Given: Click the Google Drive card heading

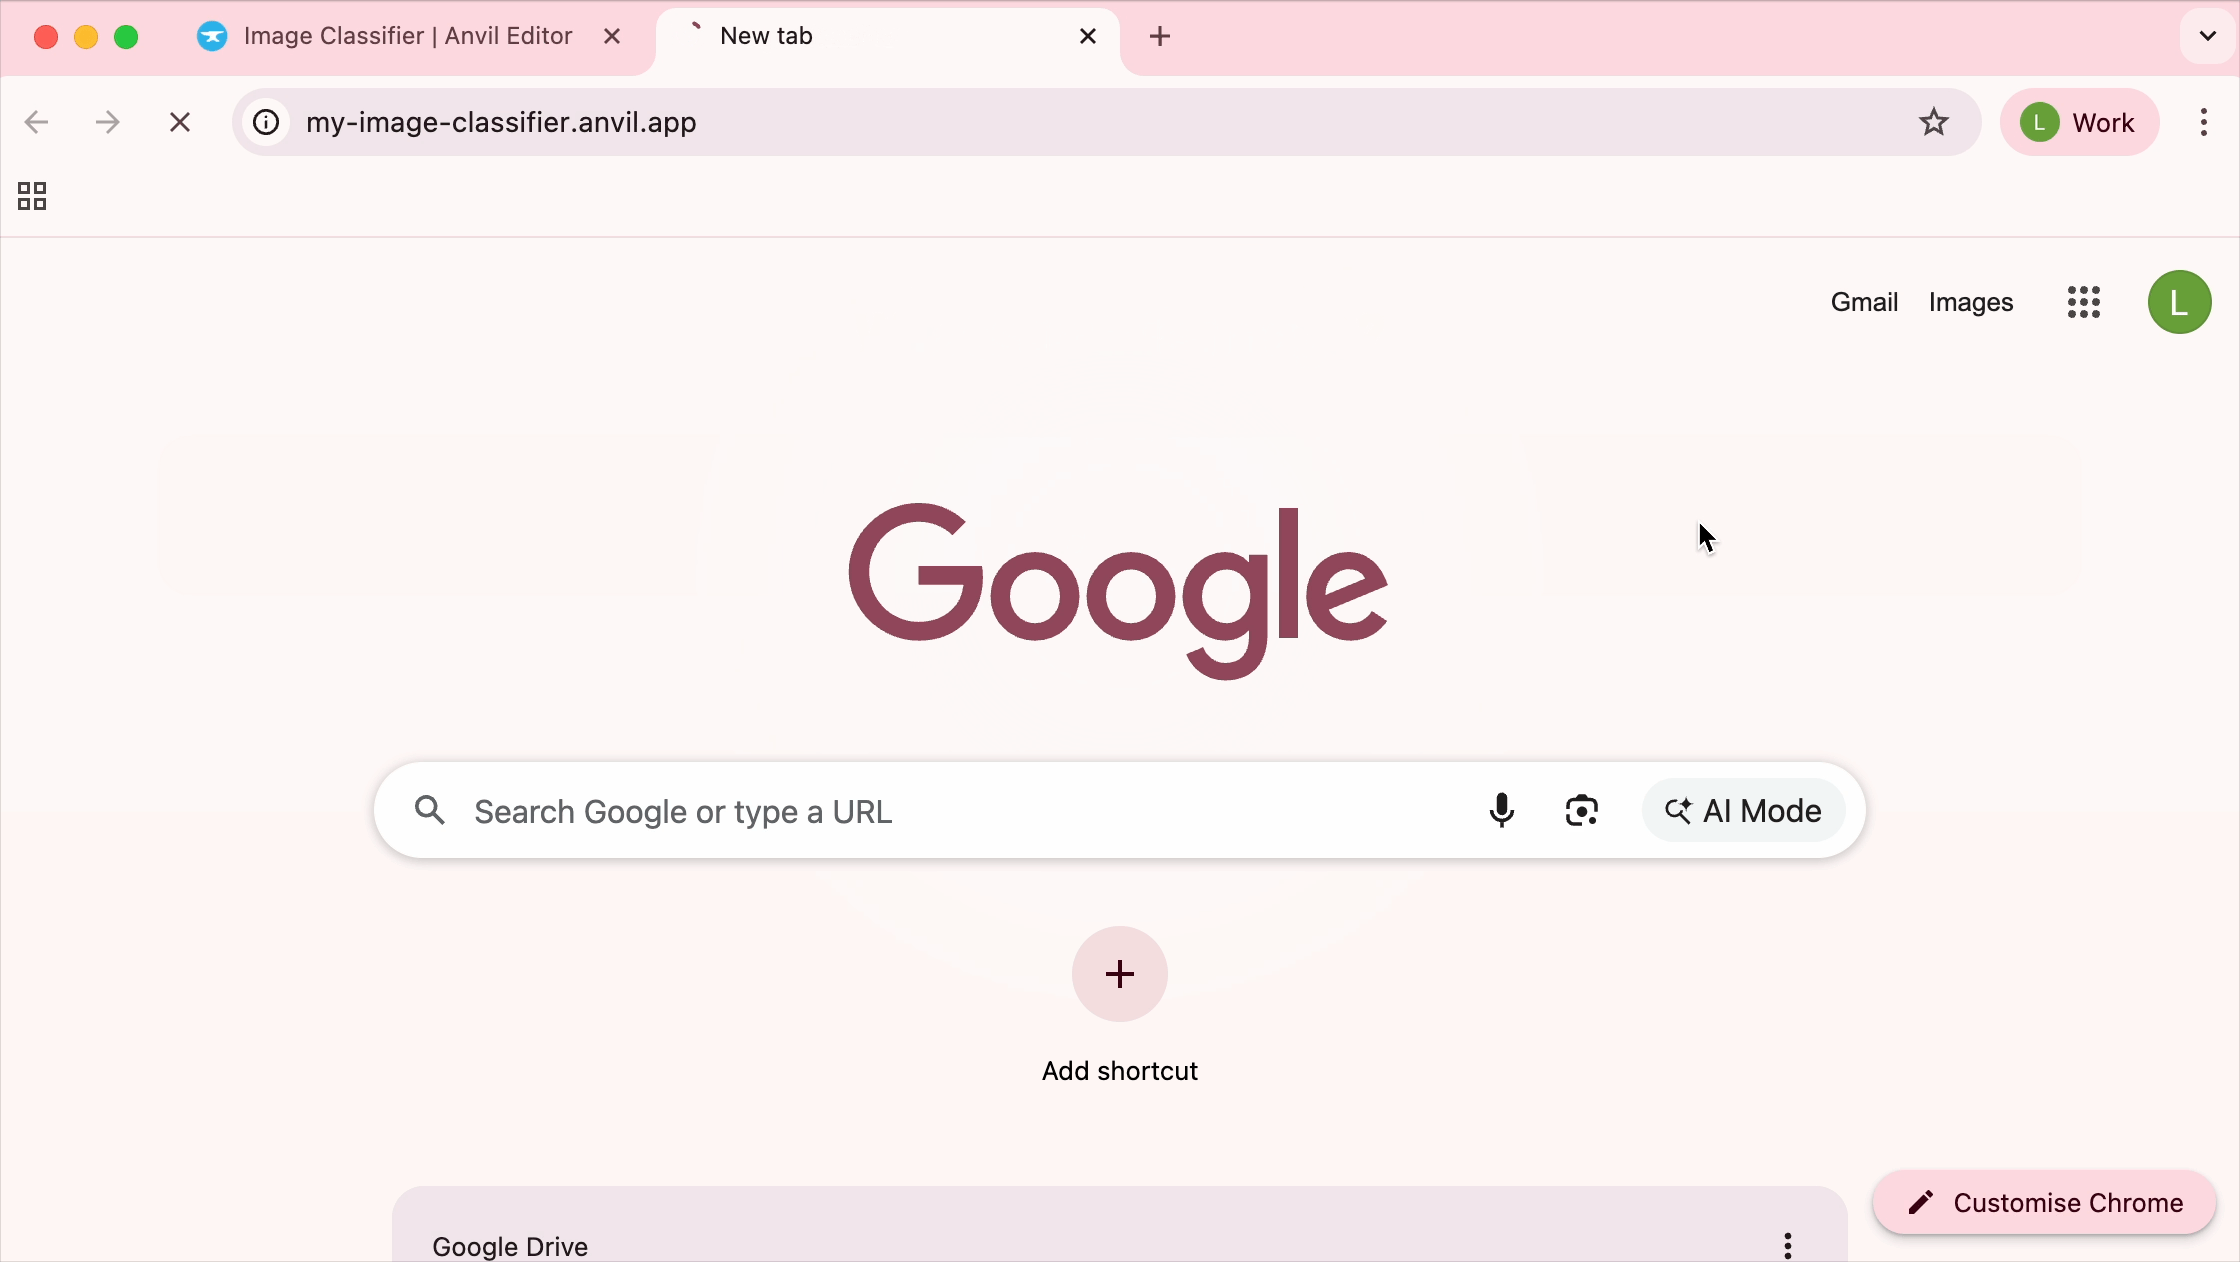Looking at the screenshot, I should click(510, 1246).
